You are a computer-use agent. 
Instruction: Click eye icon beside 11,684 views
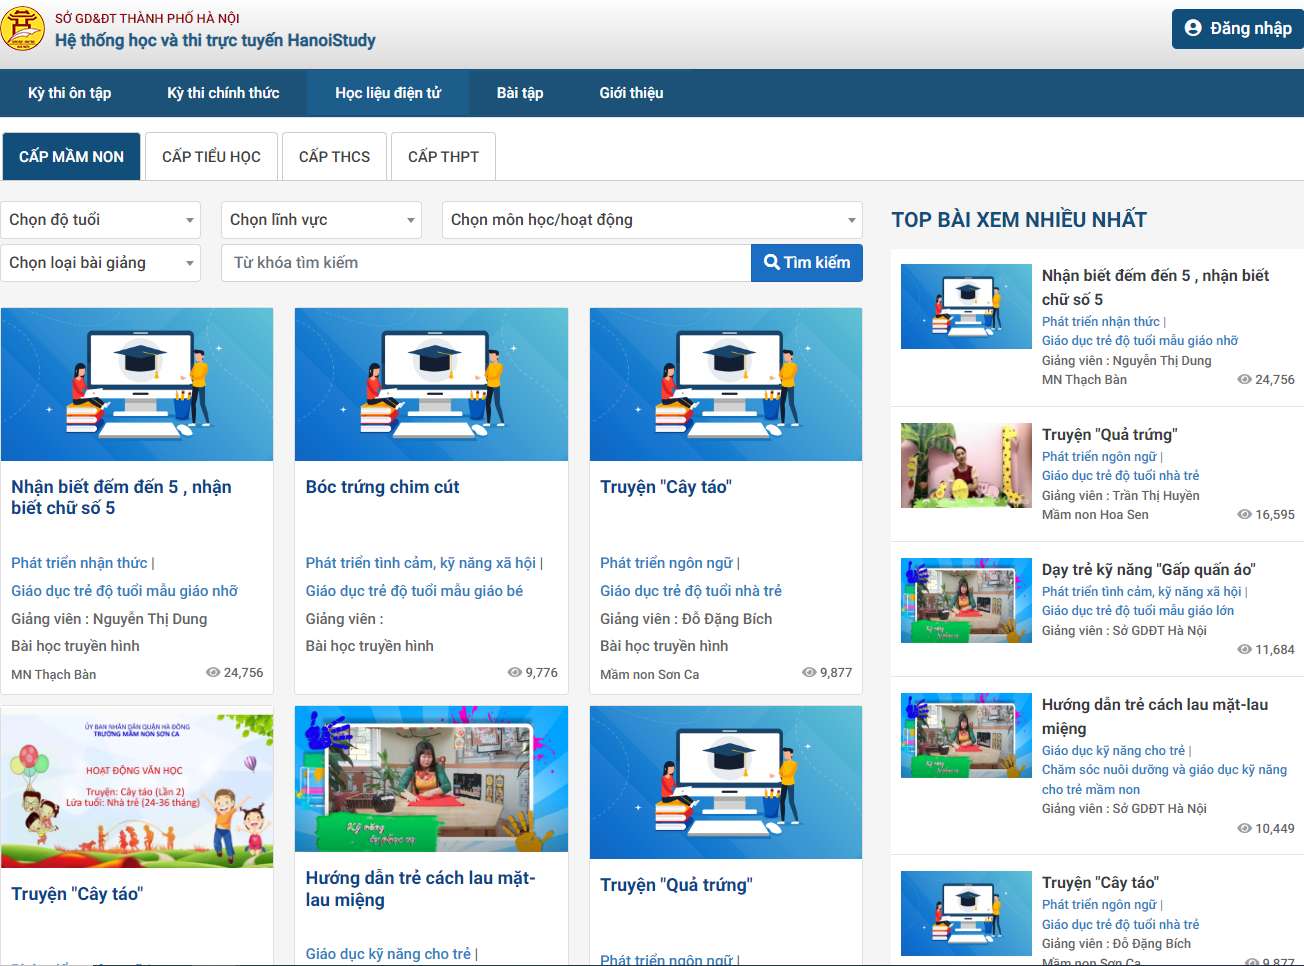1244,649
